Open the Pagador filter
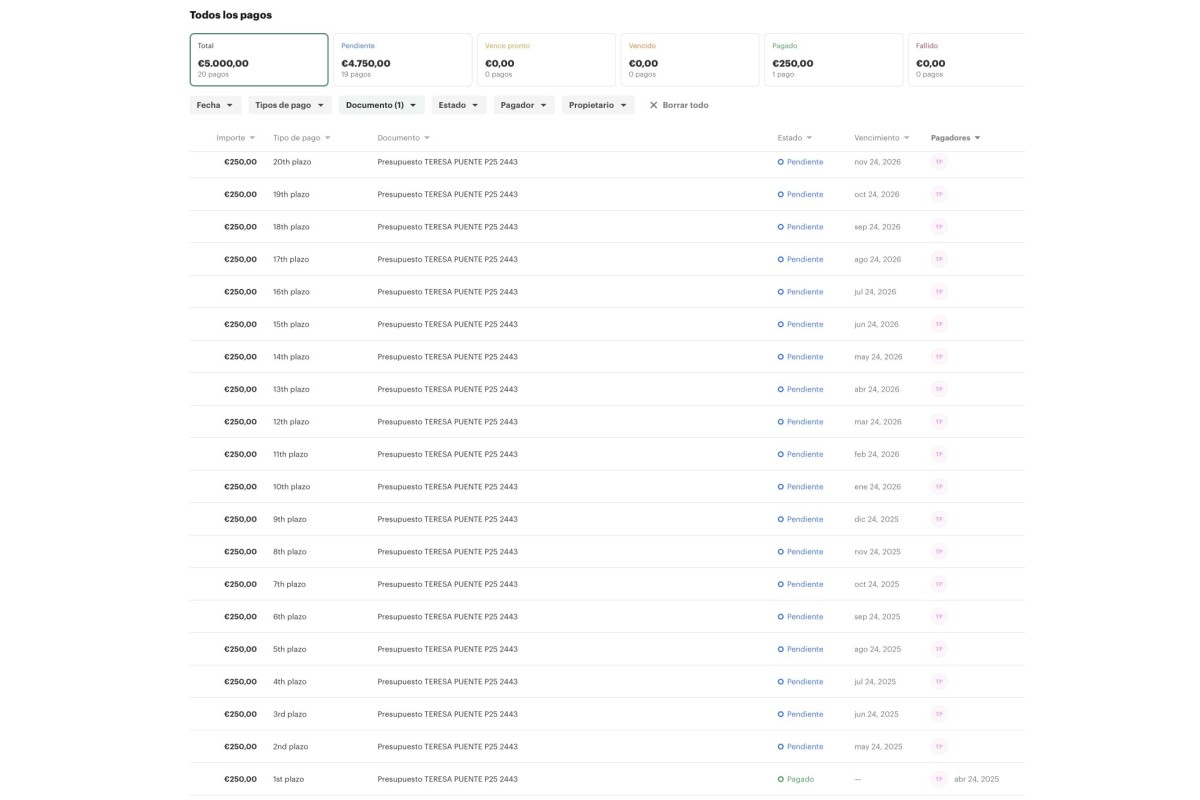This screenshot has height=800, width=1200. tap(524, 105)
